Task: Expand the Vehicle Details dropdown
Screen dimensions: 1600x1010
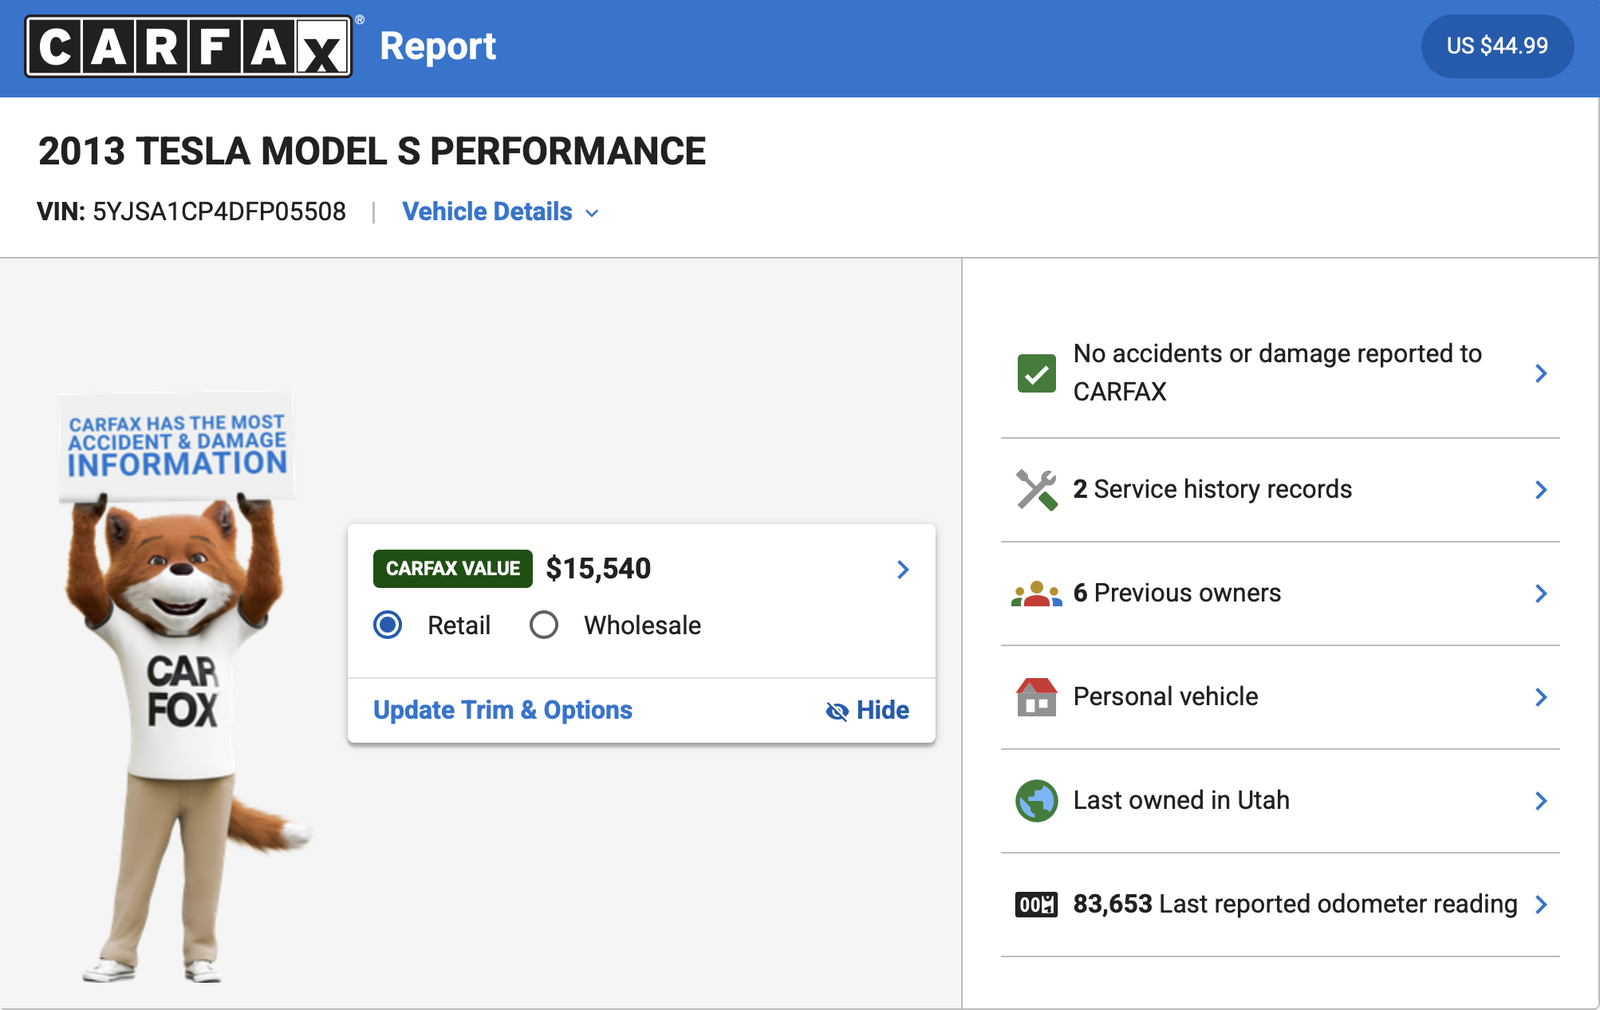Action: coord(500,212)
